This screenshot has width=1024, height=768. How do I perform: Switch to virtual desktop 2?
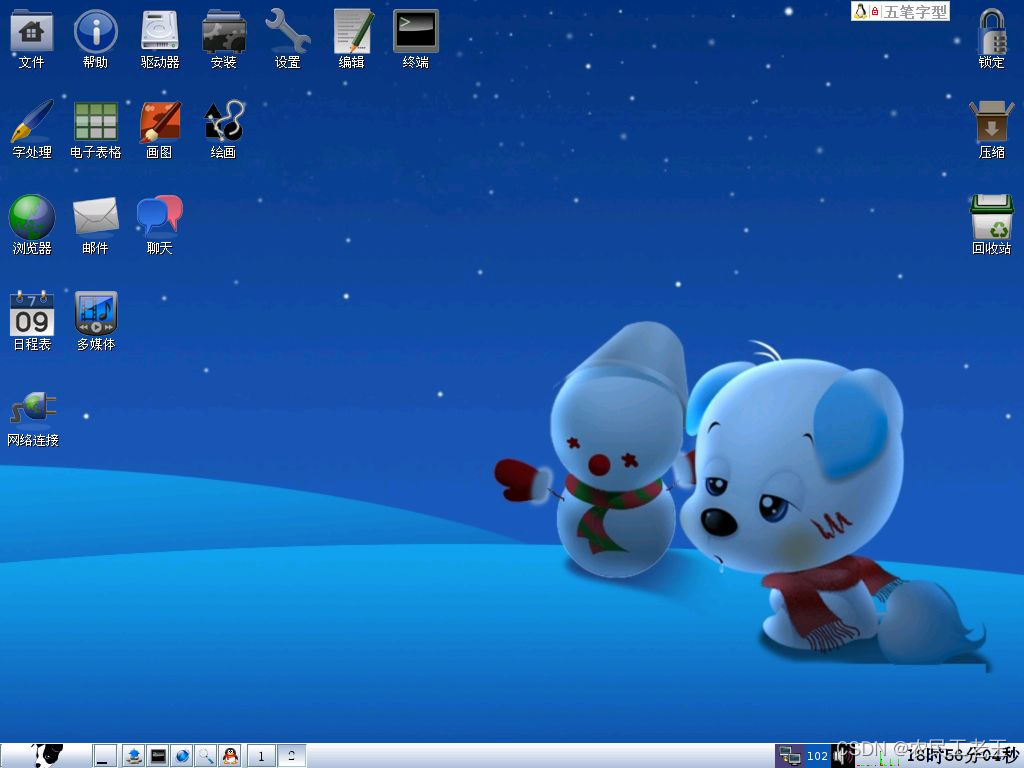[291, 756]
